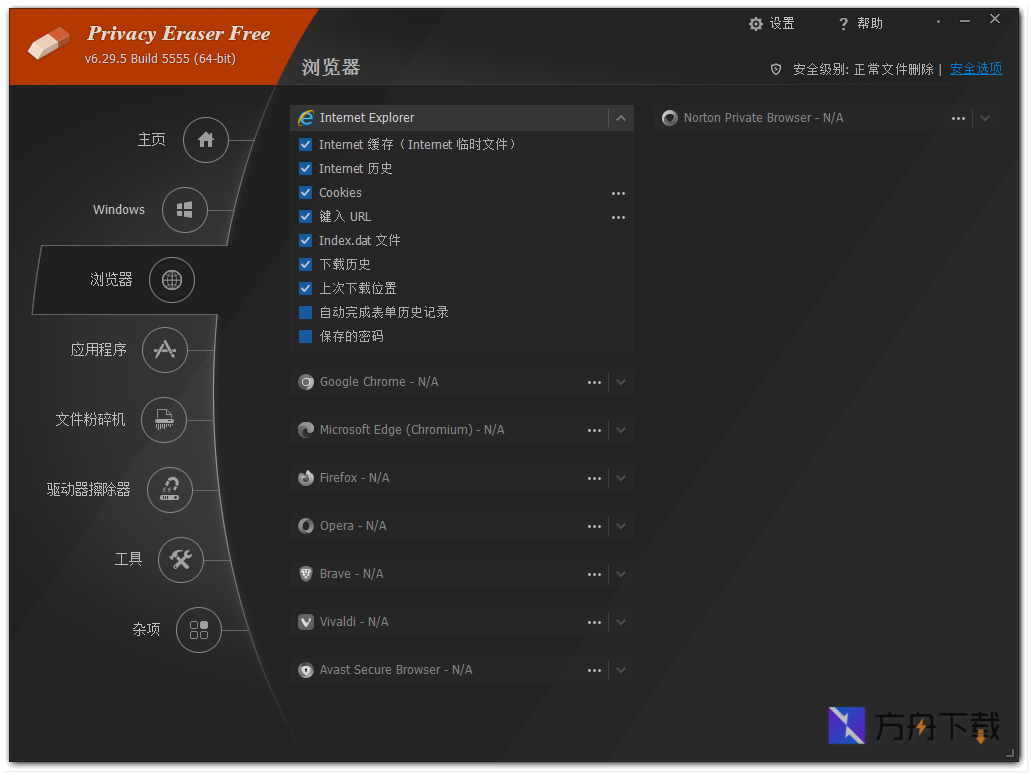1031x775 pixels.
Task: Uncheck Internet 历史 checkbox
Action: click(x=305, y=168)
